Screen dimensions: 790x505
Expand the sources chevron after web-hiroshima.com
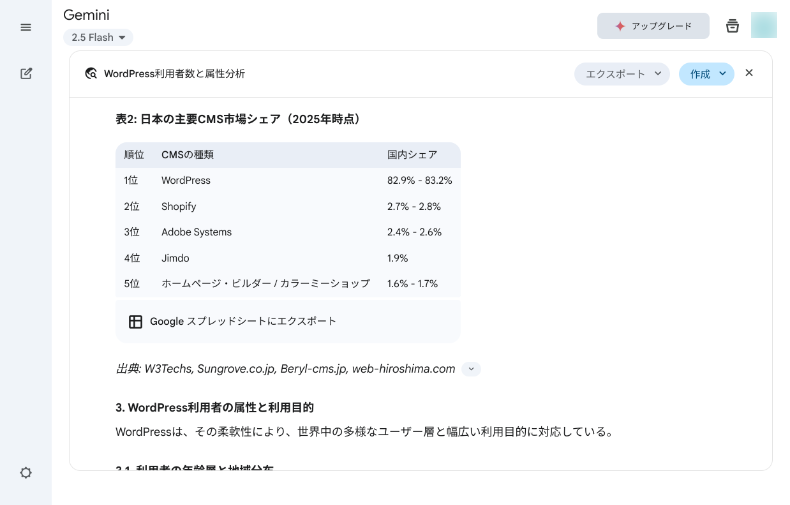(x=471, y=369)
